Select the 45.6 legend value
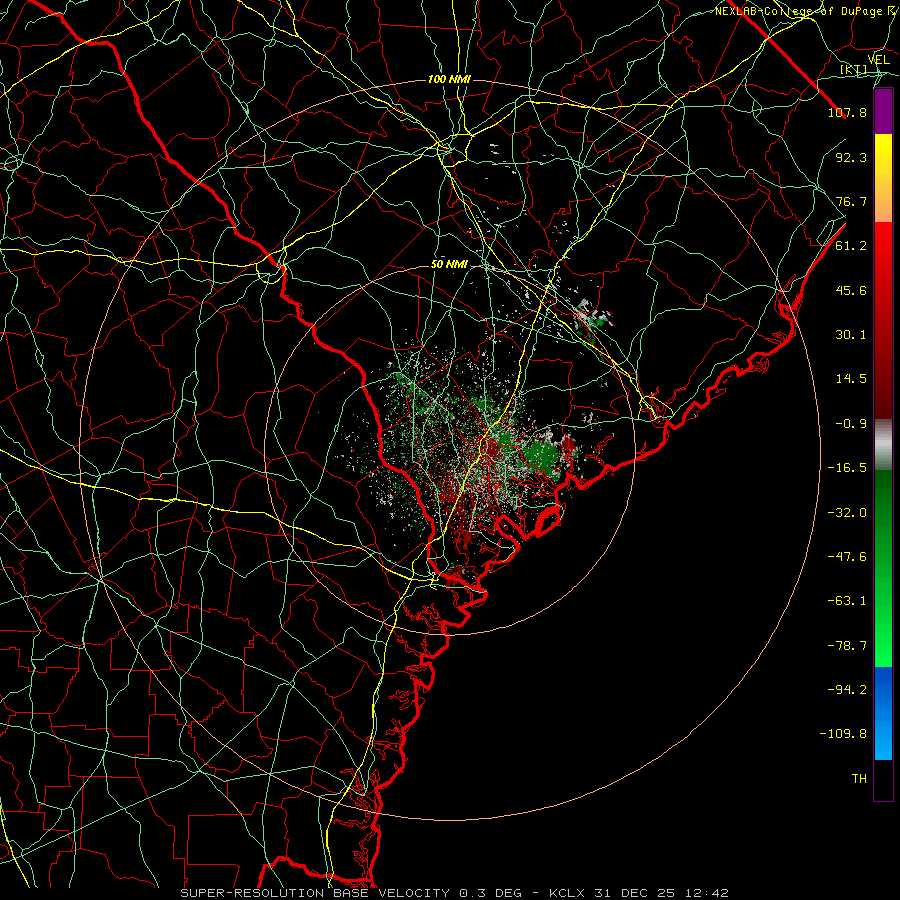900x900 pixels. (851, 290)
